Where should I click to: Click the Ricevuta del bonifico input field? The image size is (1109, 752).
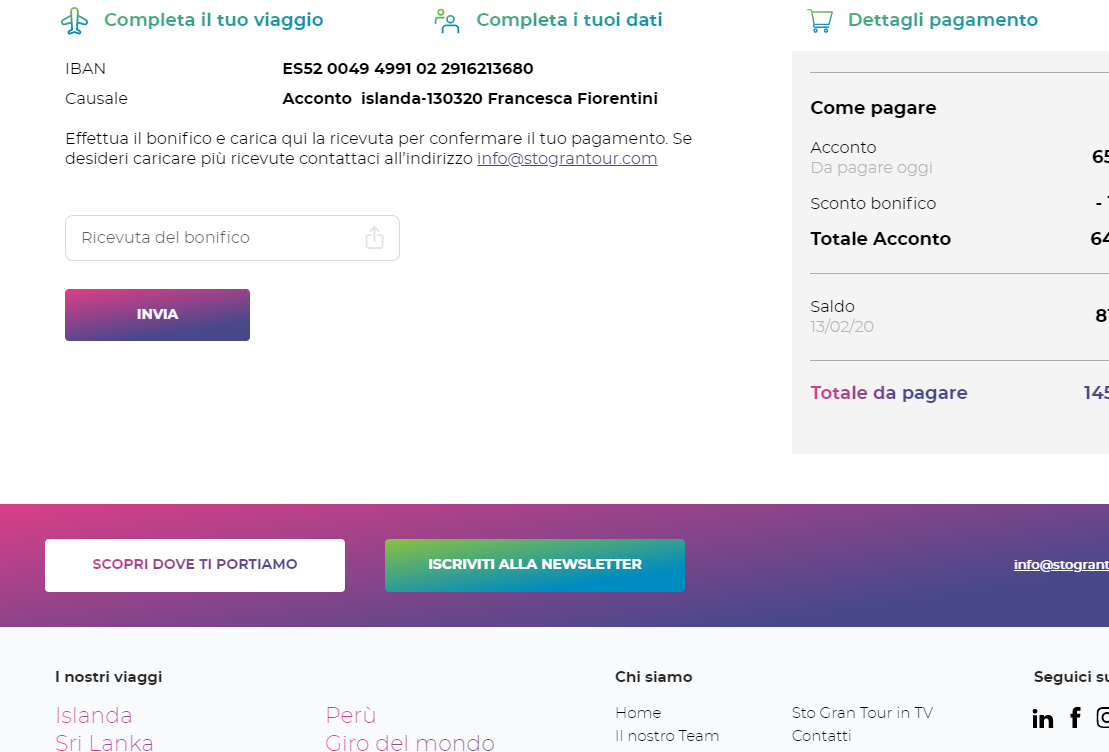[232, 238]
